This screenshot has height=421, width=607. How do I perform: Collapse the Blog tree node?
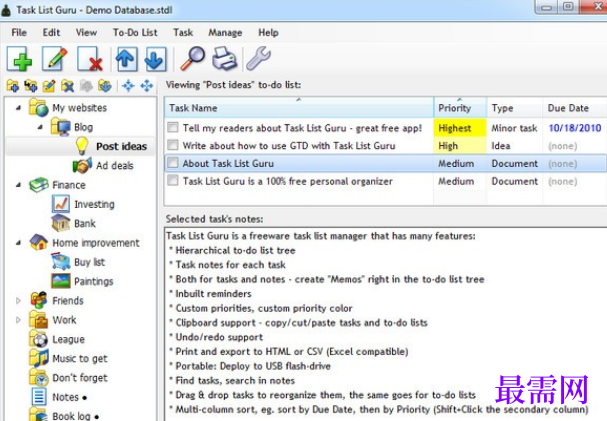40,127
